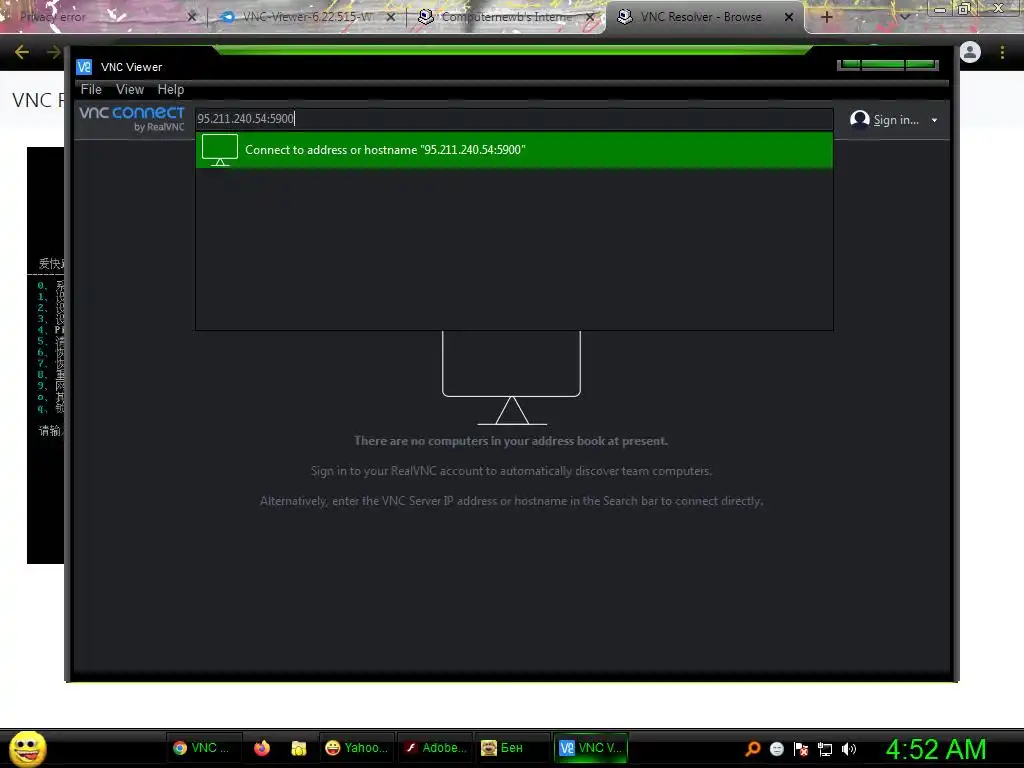Switch to the Yahoo taskbar item
This screenshot has height=768, width=1024.
coord(357,748)
